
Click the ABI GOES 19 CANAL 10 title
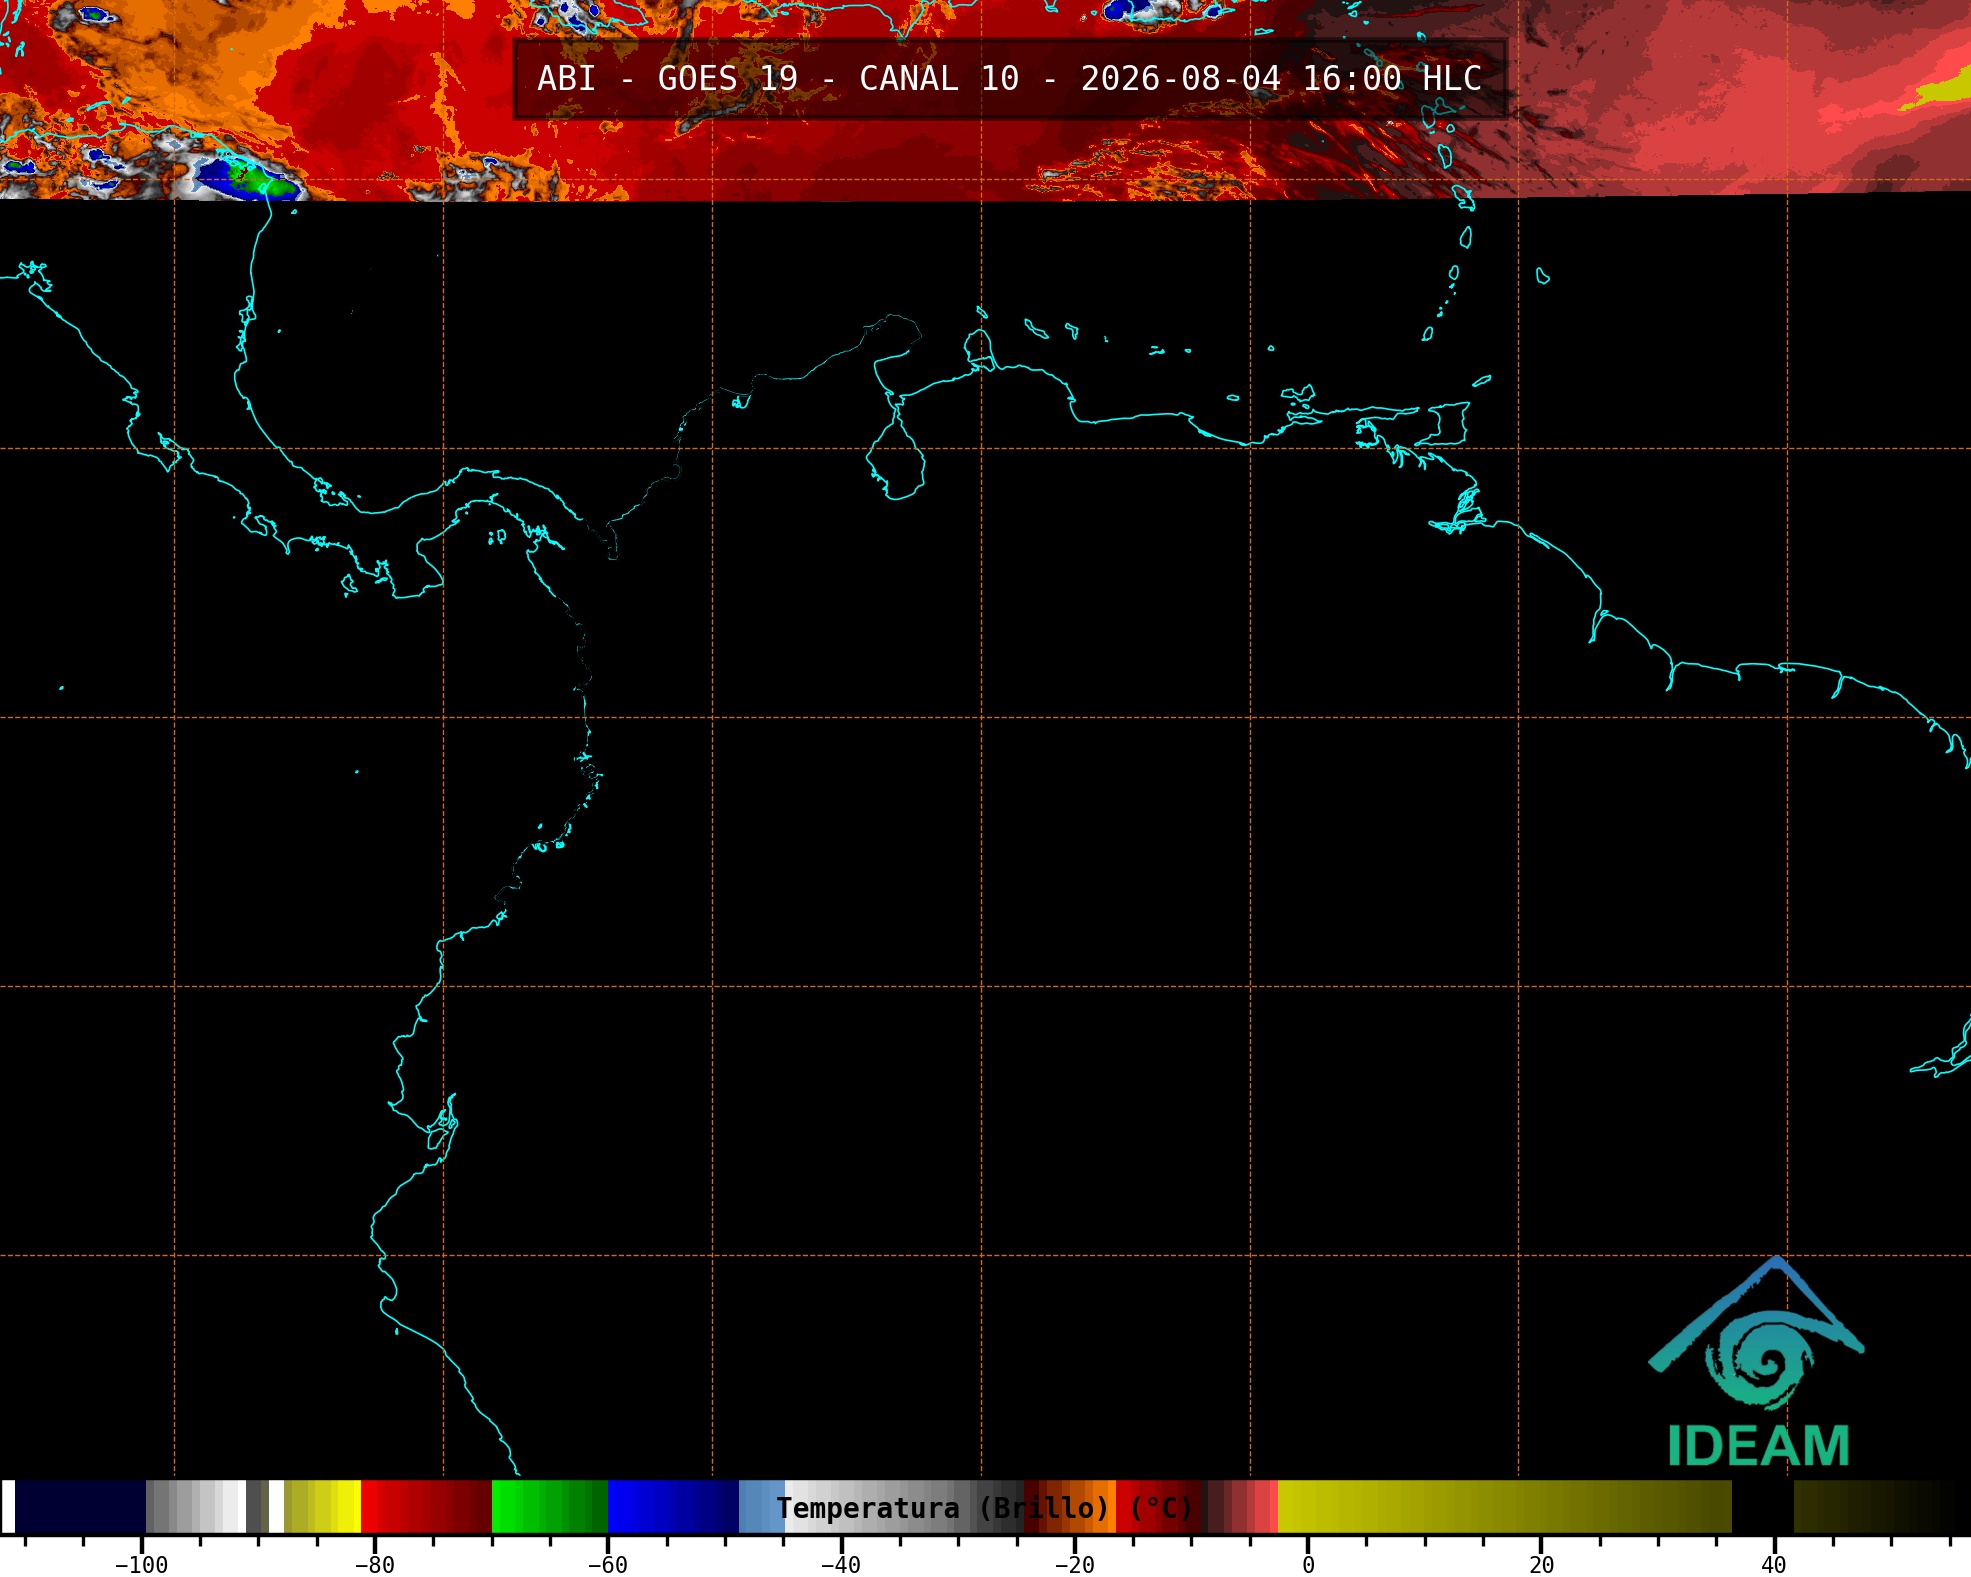pyautogui.click(x=1009, y=79)
